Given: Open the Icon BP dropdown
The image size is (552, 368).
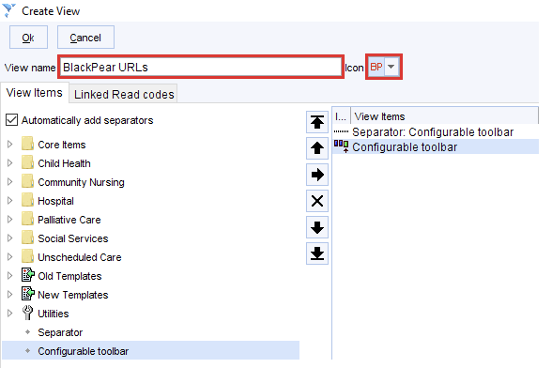Looking at the screenshot, I should click(391, 67).
